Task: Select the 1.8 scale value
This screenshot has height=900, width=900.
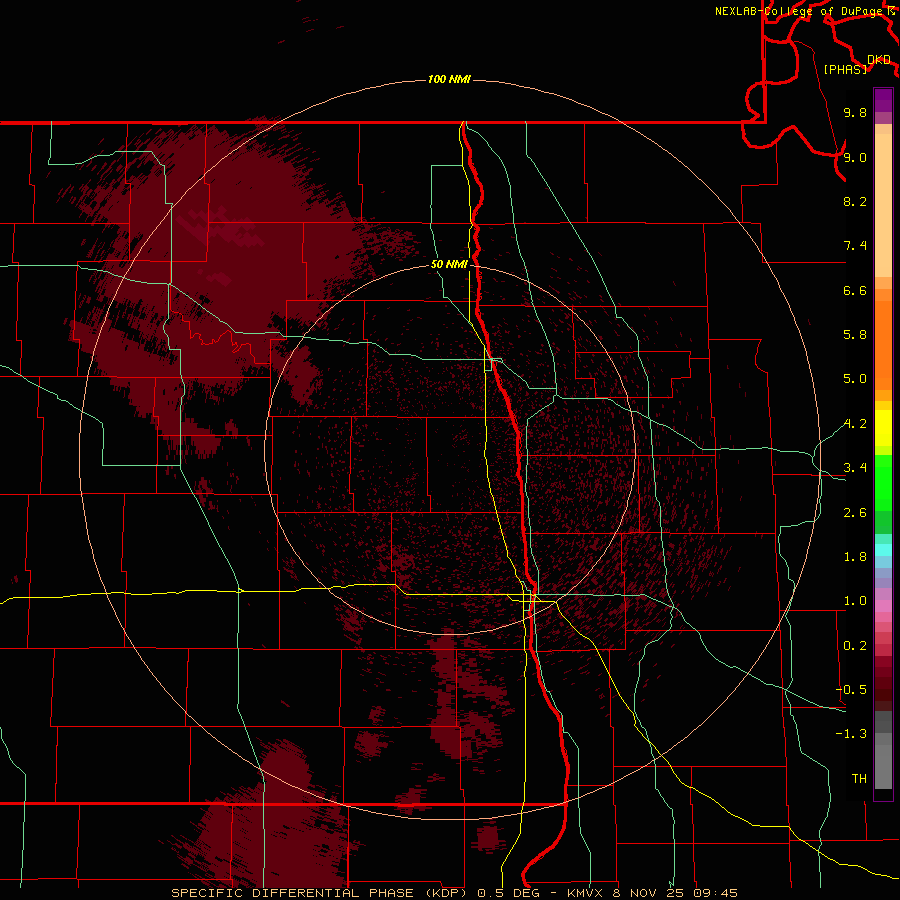Action: [855, 557]
